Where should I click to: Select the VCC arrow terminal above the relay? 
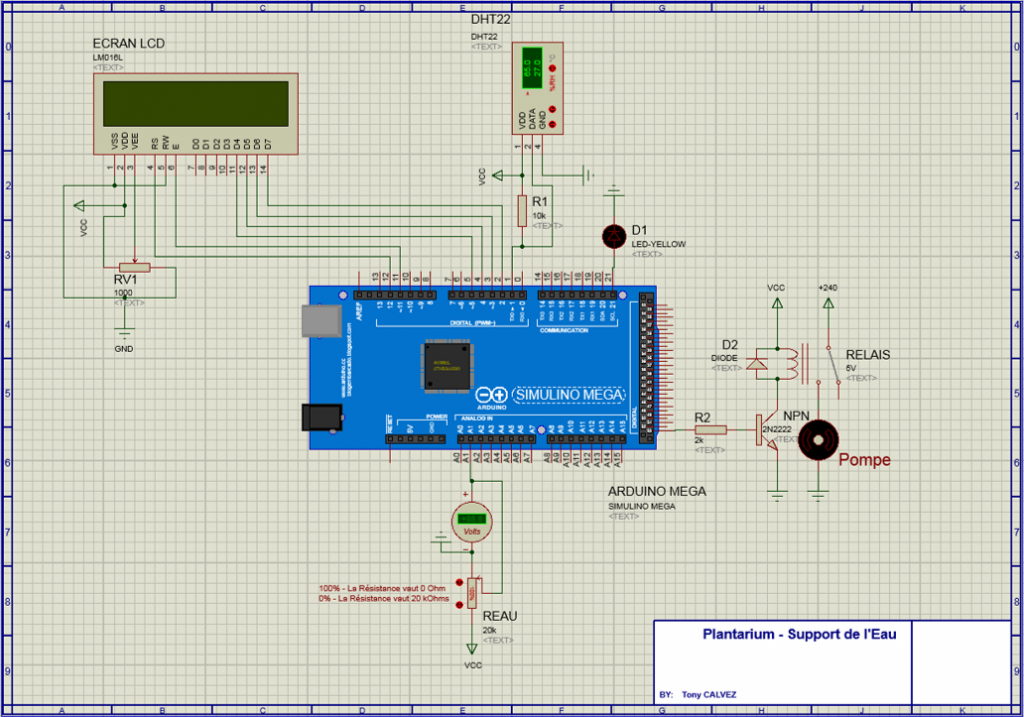777,304
